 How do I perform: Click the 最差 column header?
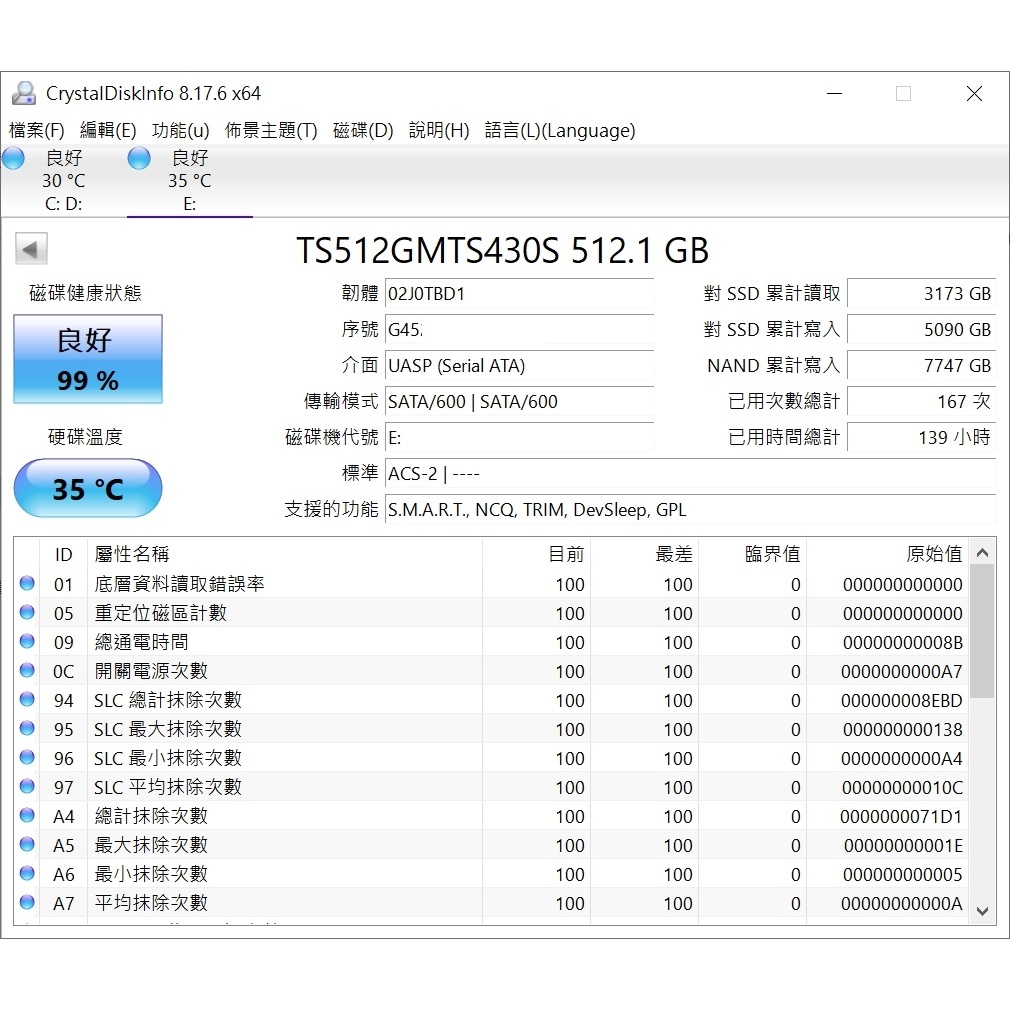(645, 554)
